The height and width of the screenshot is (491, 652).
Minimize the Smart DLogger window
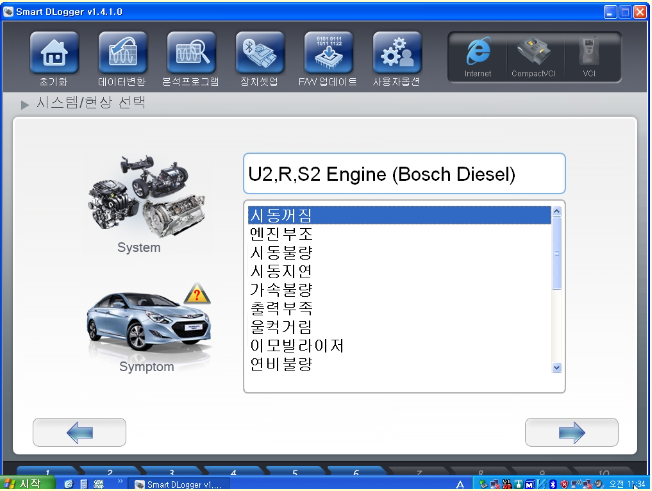pyautogui.click(x=610, y=12)
